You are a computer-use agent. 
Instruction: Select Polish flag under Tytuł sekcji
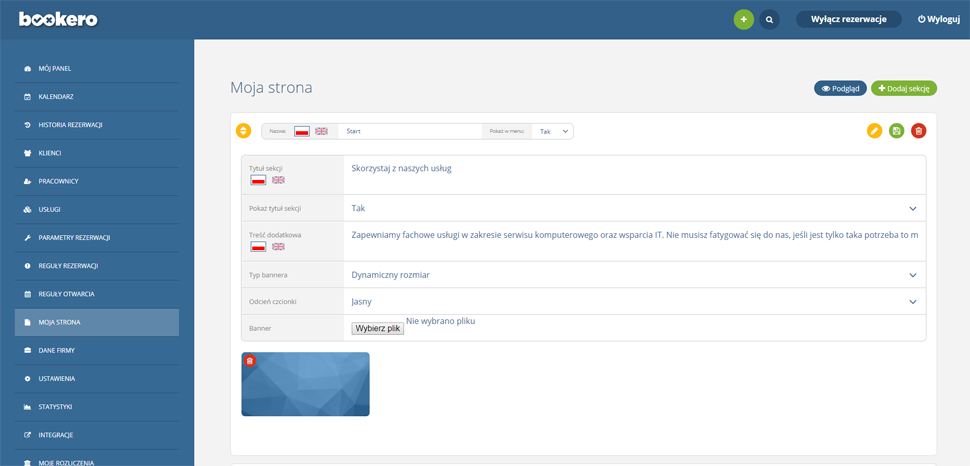point(258,180)
